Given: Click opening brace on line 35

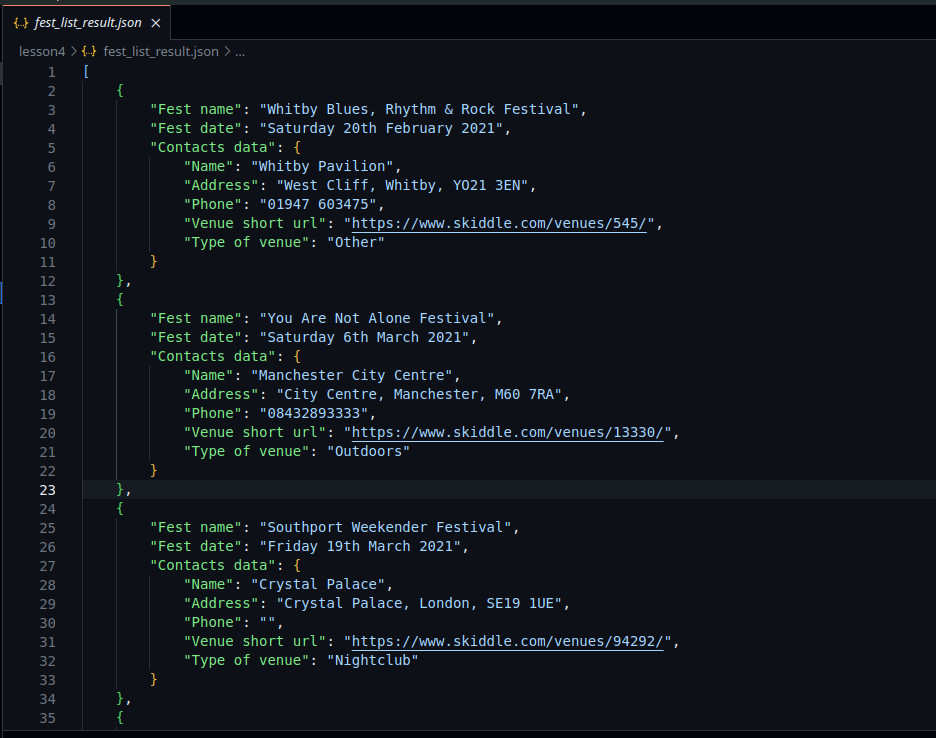Looking at the screenshot, I should pos(120,717).
